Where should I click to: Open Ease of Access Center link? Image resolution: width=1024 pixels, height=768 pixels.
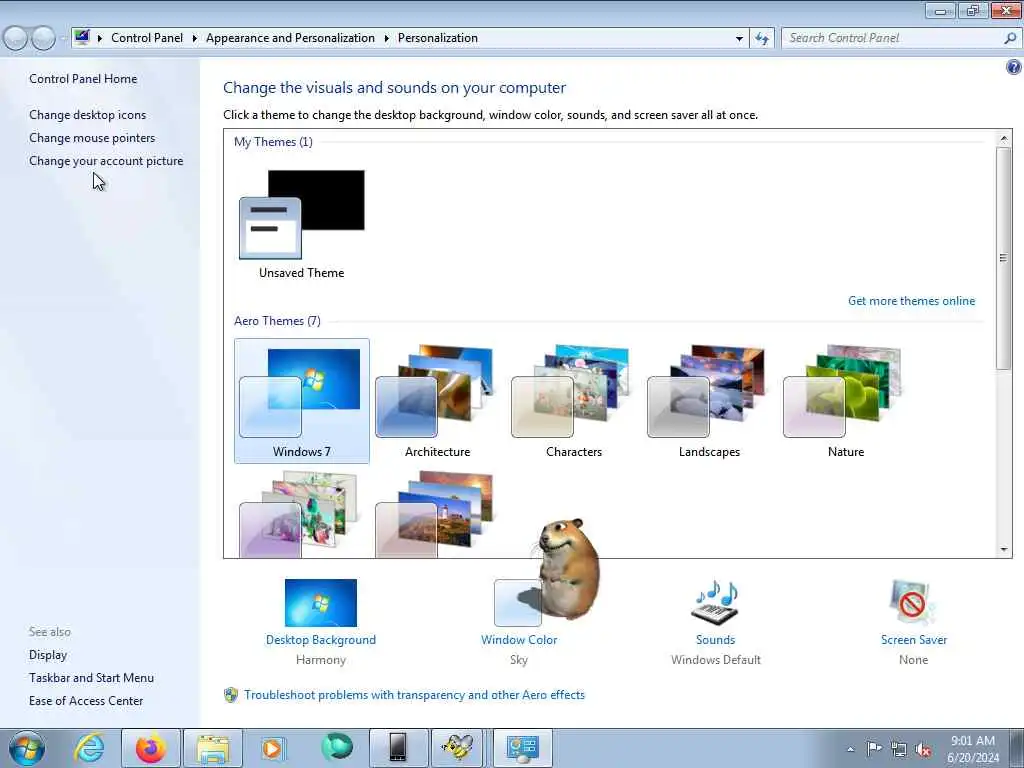(x=86, y=701)
